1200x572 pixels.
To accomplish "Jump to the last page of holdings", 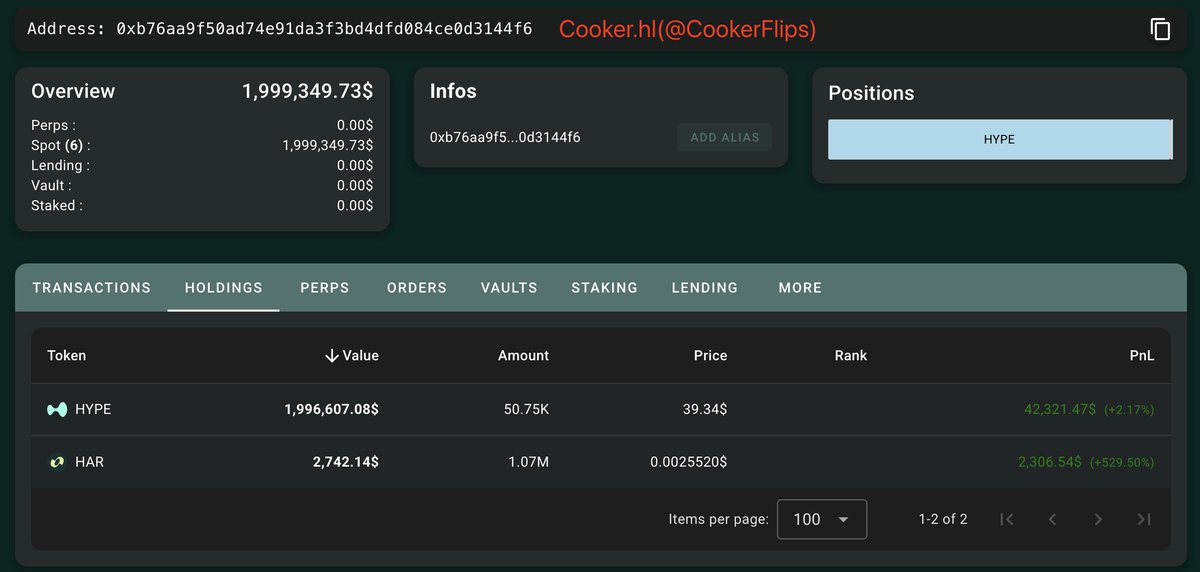I will 1144,519.
